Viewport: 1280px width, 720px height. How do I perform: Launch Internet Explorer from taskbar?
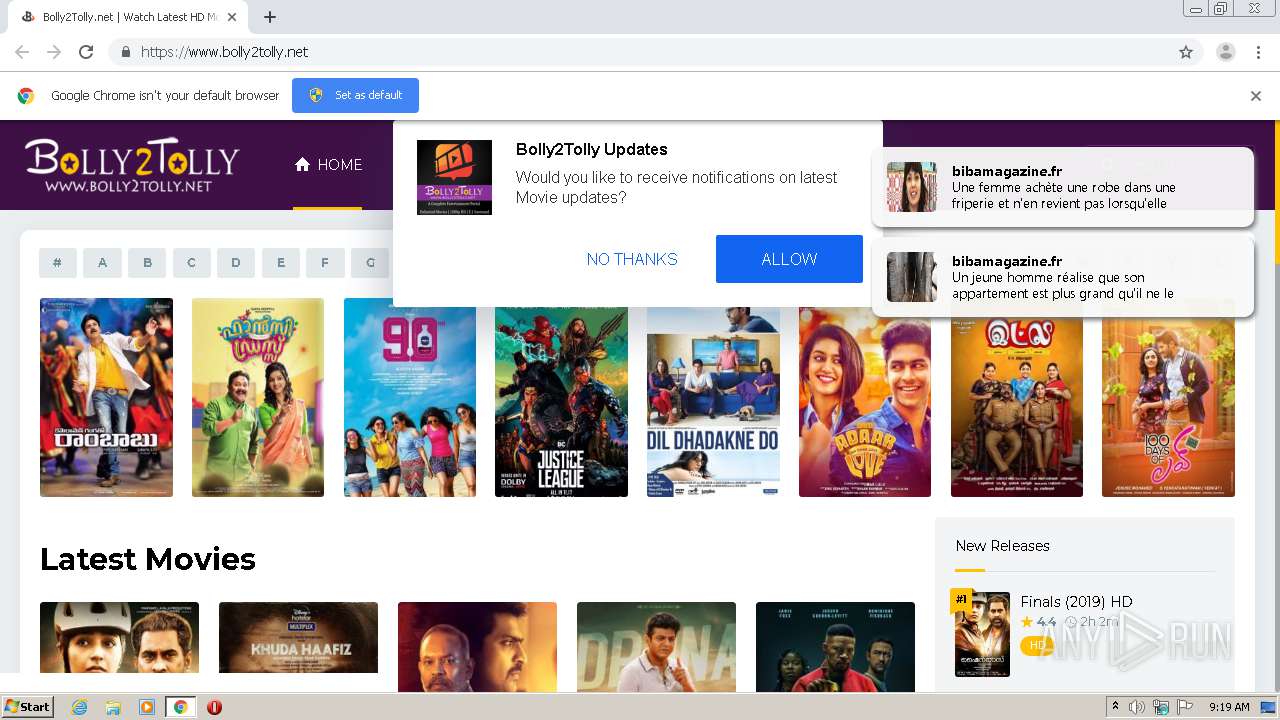click(79, 707)
